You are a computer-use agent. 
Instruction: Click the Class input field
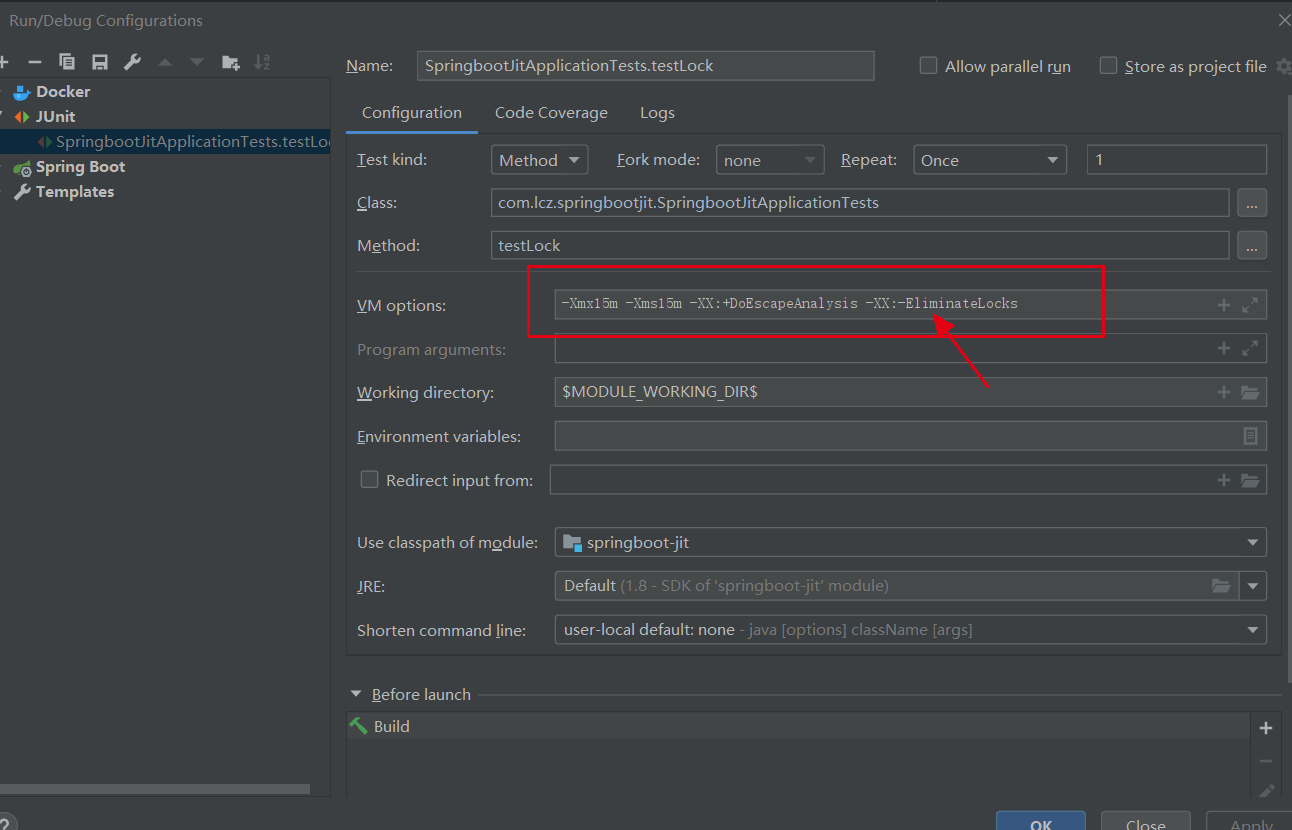(860, 203)
